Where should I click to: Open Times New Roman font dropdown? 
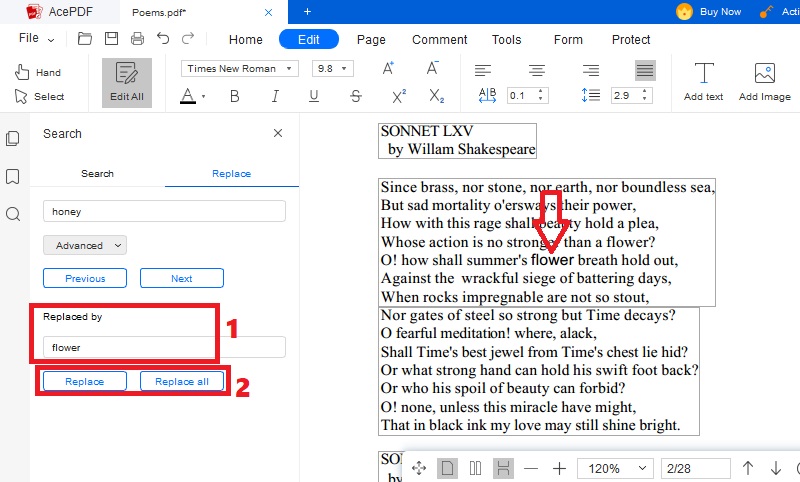pos(239,68)
